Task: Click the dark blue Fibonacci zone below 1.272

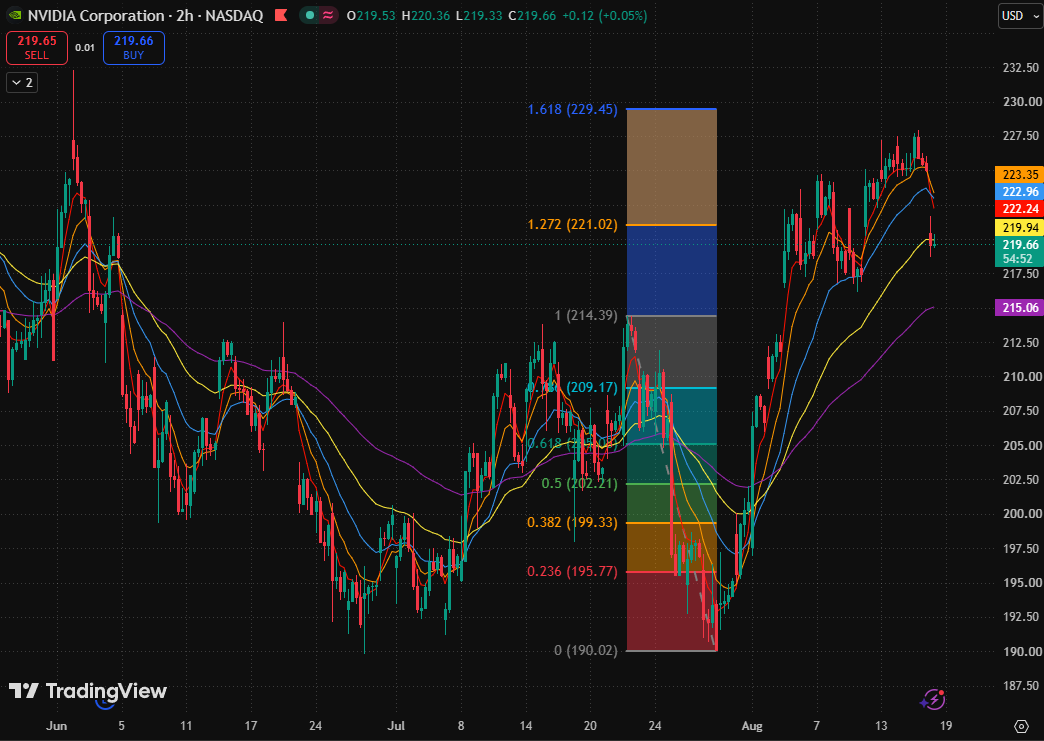Action: pos(672,270)
